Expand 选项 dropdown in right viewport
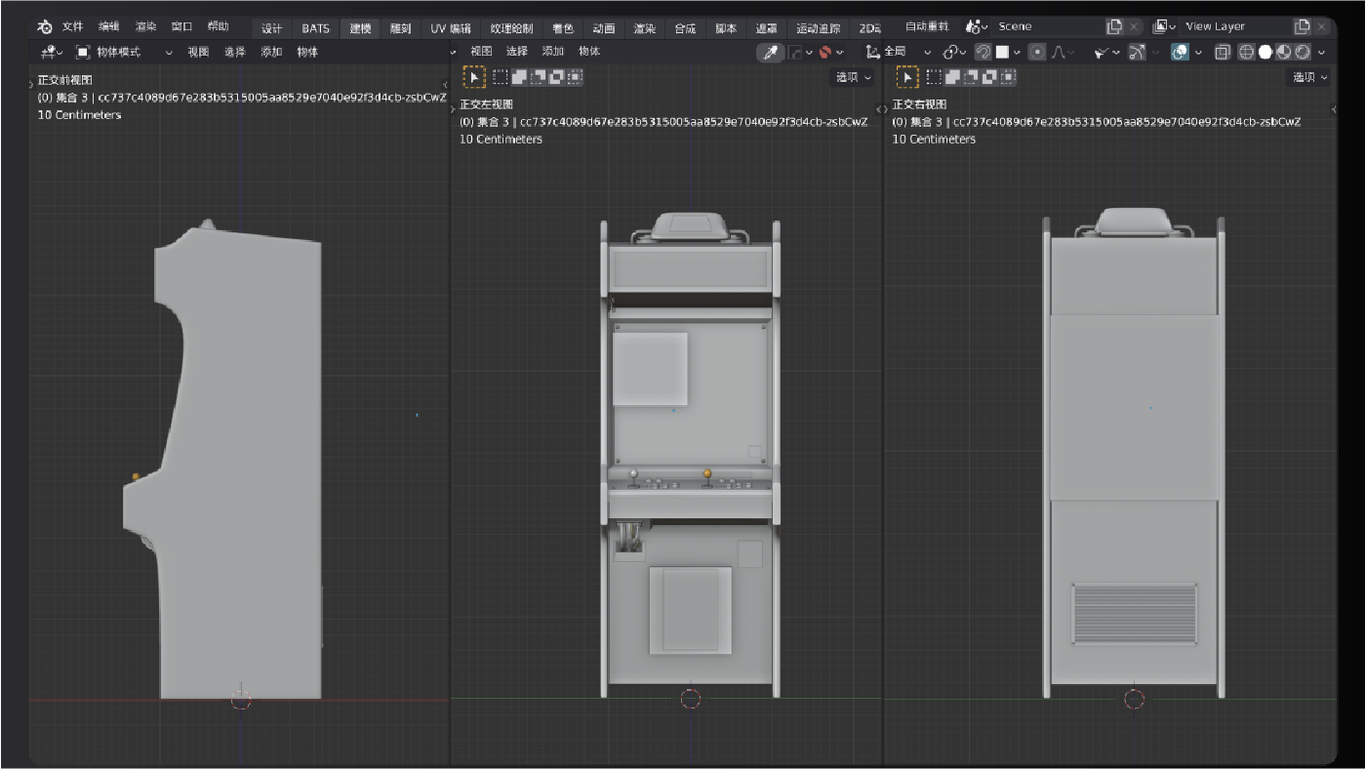Image resolution: width=1366 pixels, height=769 pixels. pos(1309,77)
